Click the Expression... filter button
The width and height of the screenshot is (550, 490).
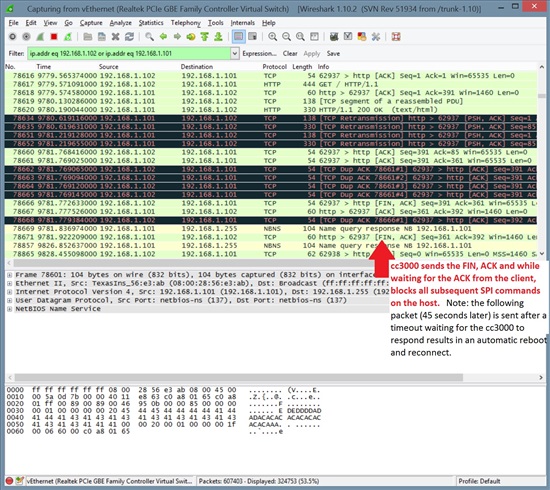259,54
